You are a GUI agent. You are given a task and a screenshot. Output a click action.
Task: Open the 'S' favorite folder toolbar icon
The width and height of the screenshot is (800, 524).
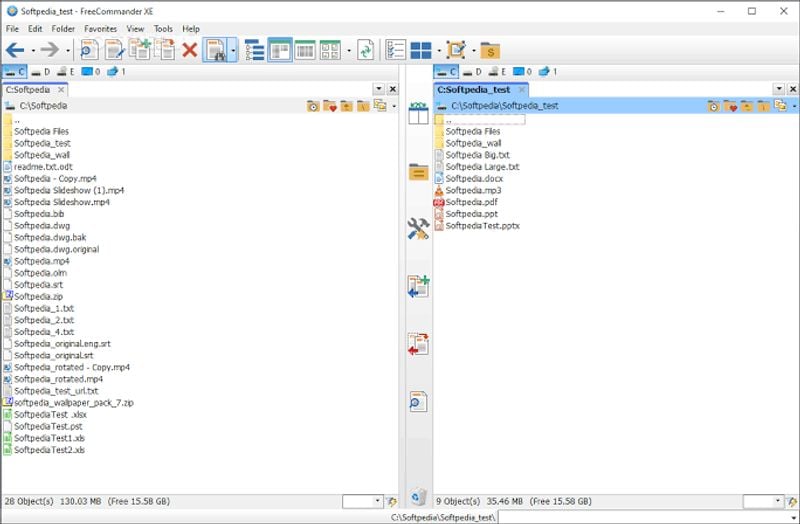pos(490,51)
